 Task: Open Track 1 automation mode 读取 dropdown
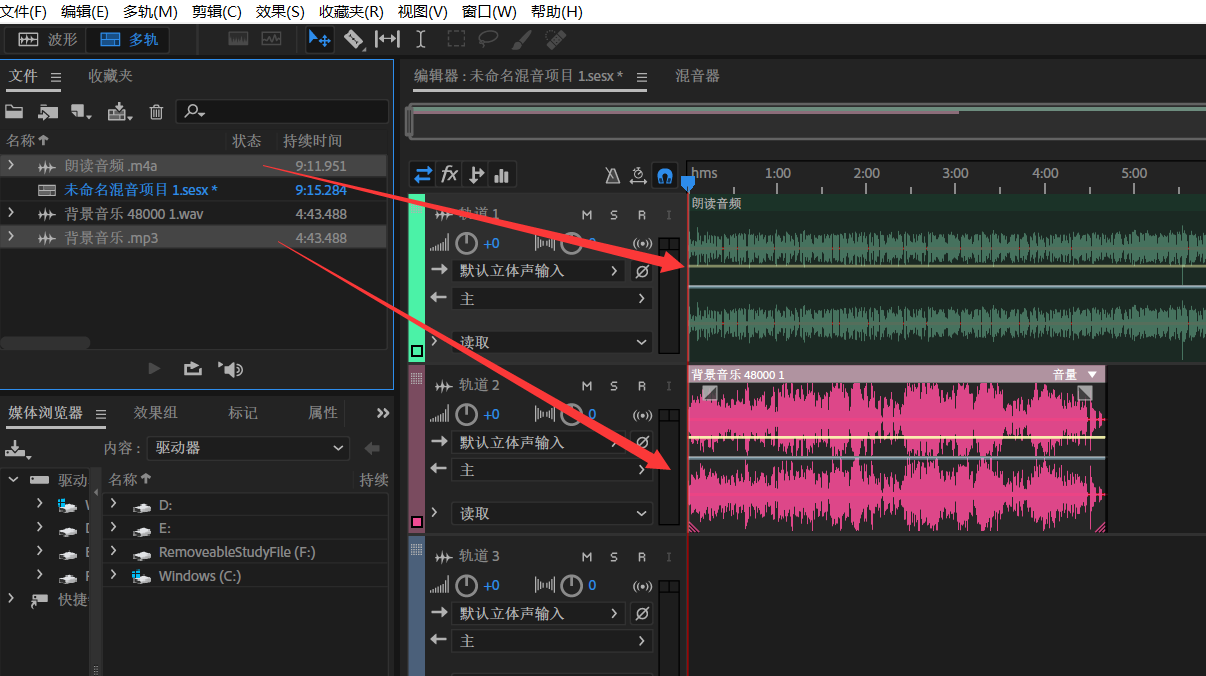click(x=552, y=342)
